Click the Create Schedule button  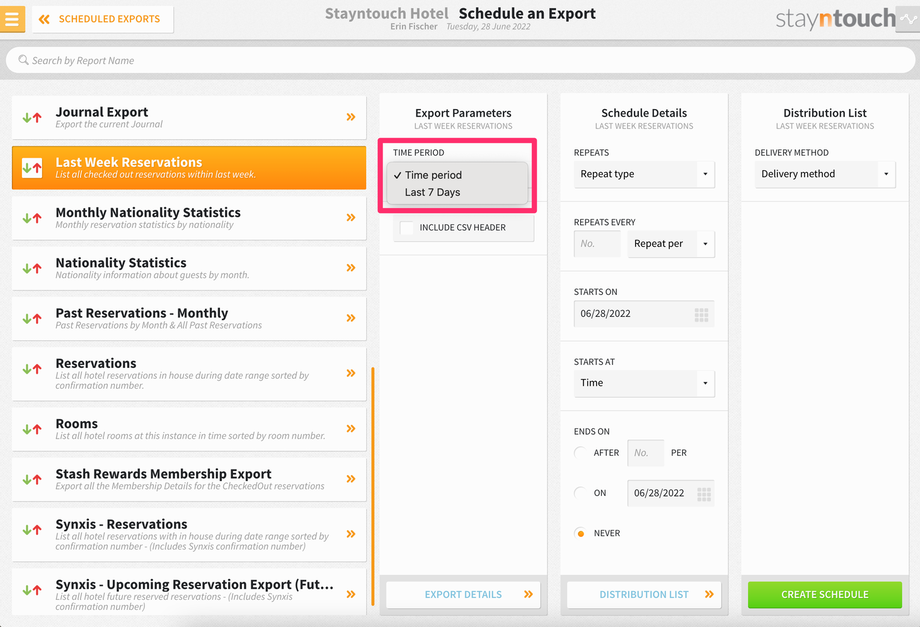[x=824, y=594]
